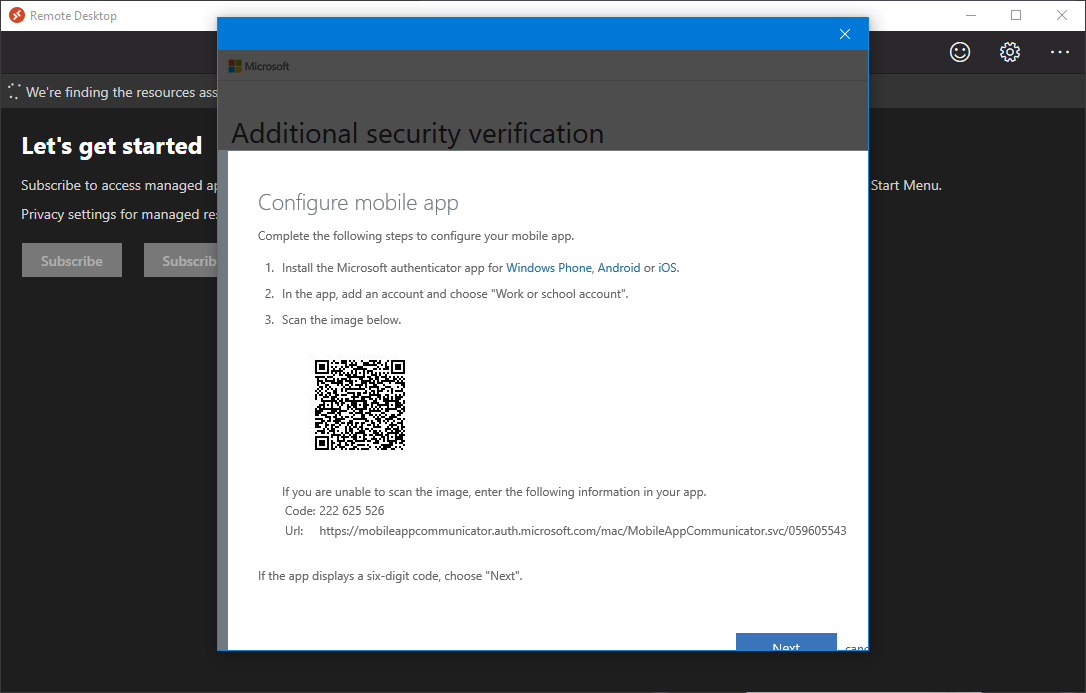Image resolution: width=1086 pixels, height=693 pixels.
Task: Click the MobileAppCommunicator URL text
Action: 582,531
